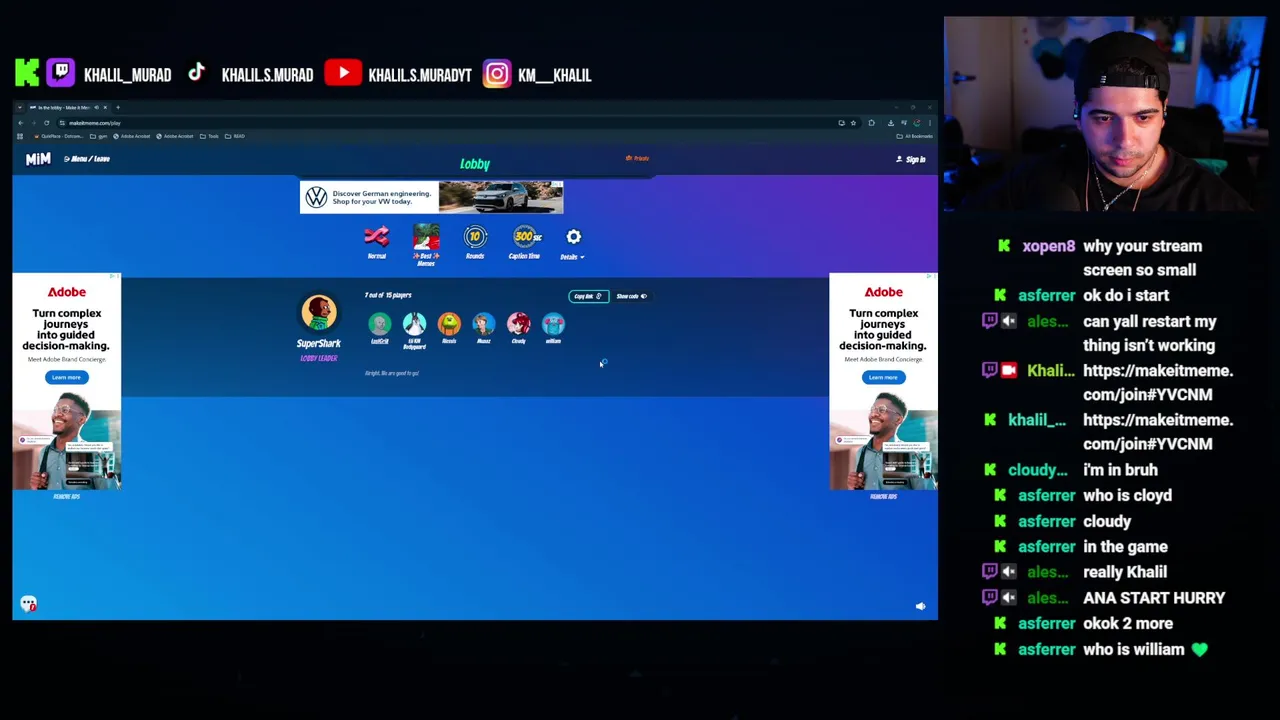1280x720 pixels.
Task: Reload the page
Action: click(x=47, y=123)
